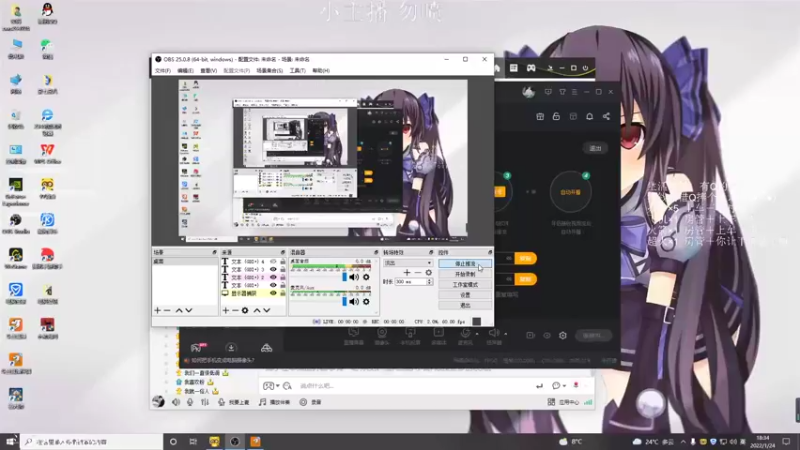Click the 工作室模式 studio mode button

[465, 285]
